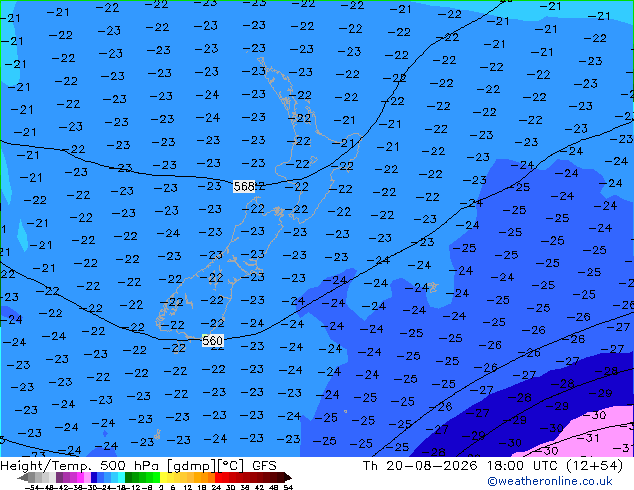Pick the cyan legend swatch
Viewport: 634px width, 490px height.
pos(121,477)
